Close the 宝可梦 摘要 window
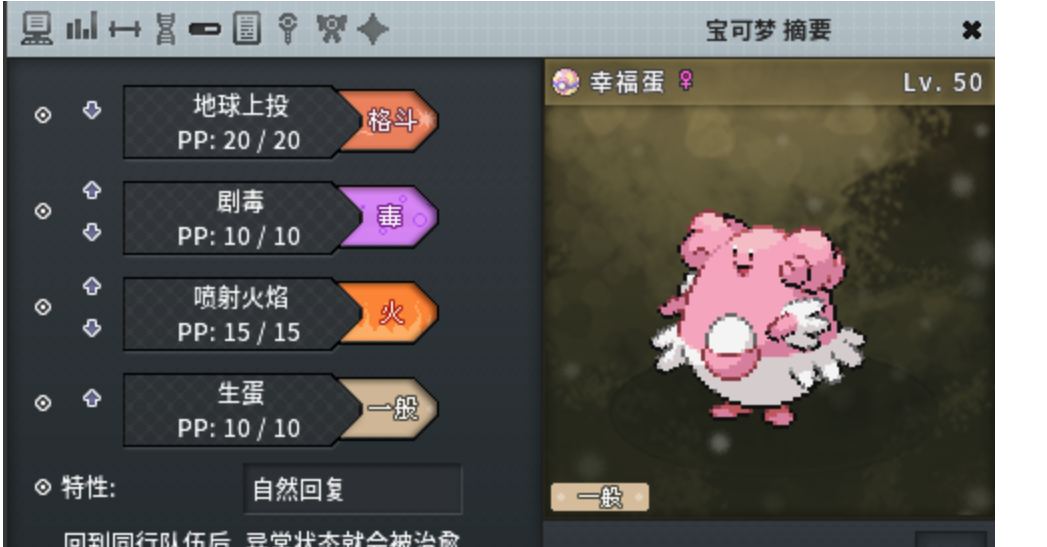 972,29
